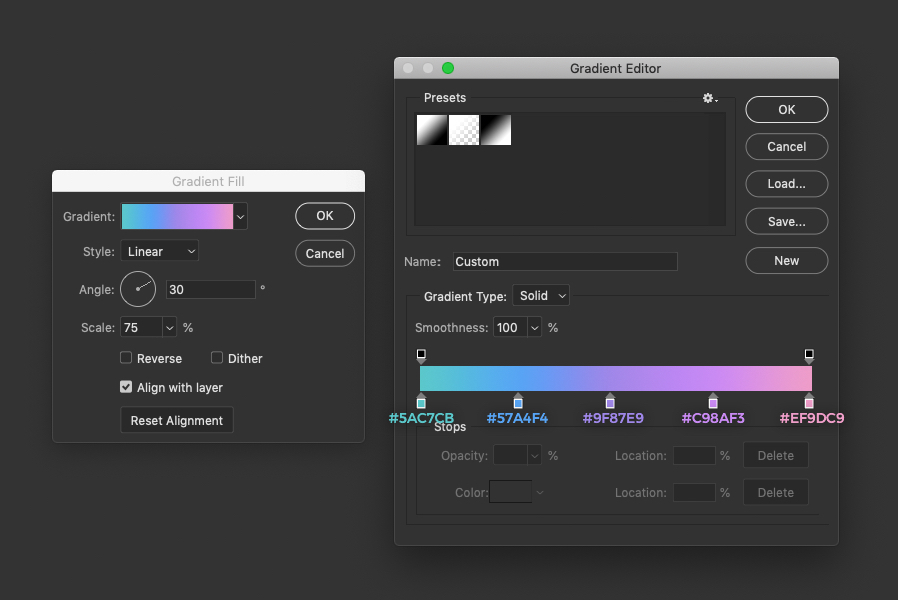Click the New gradient button

pyautogui.click(x=786, y=260)
